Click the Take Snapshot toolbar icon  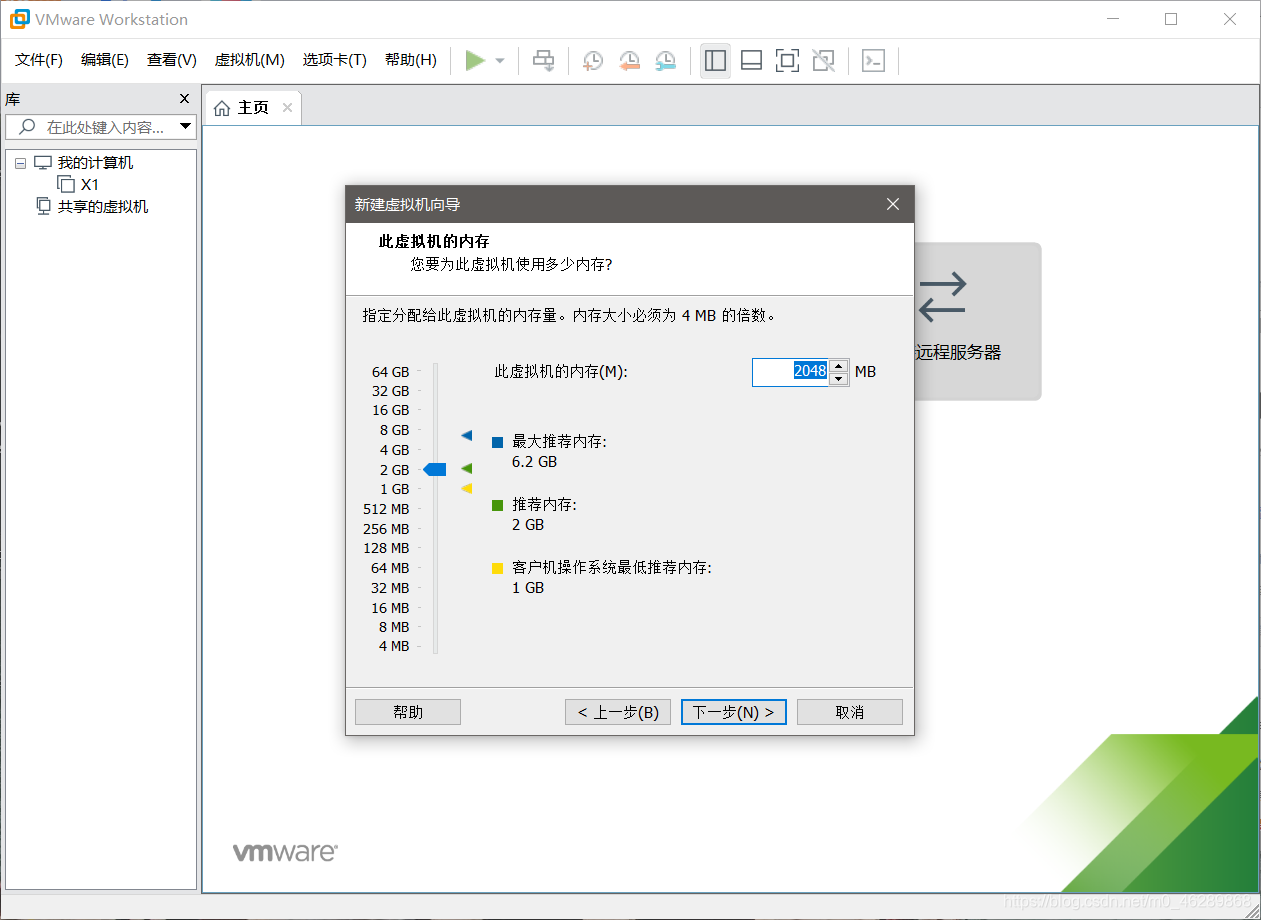(x=593, y=61)
